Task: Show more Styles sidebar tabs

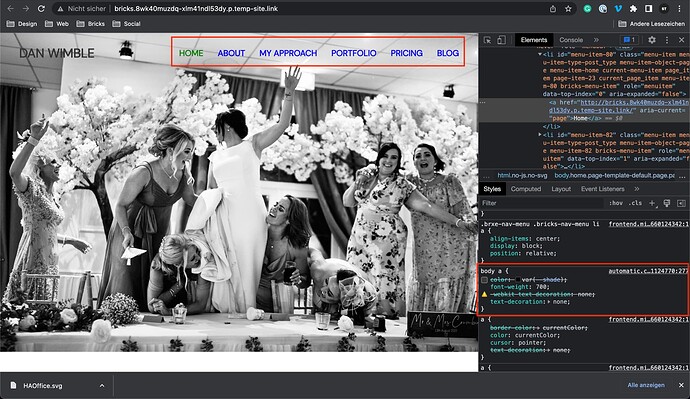Action: (x=636, y=189)
